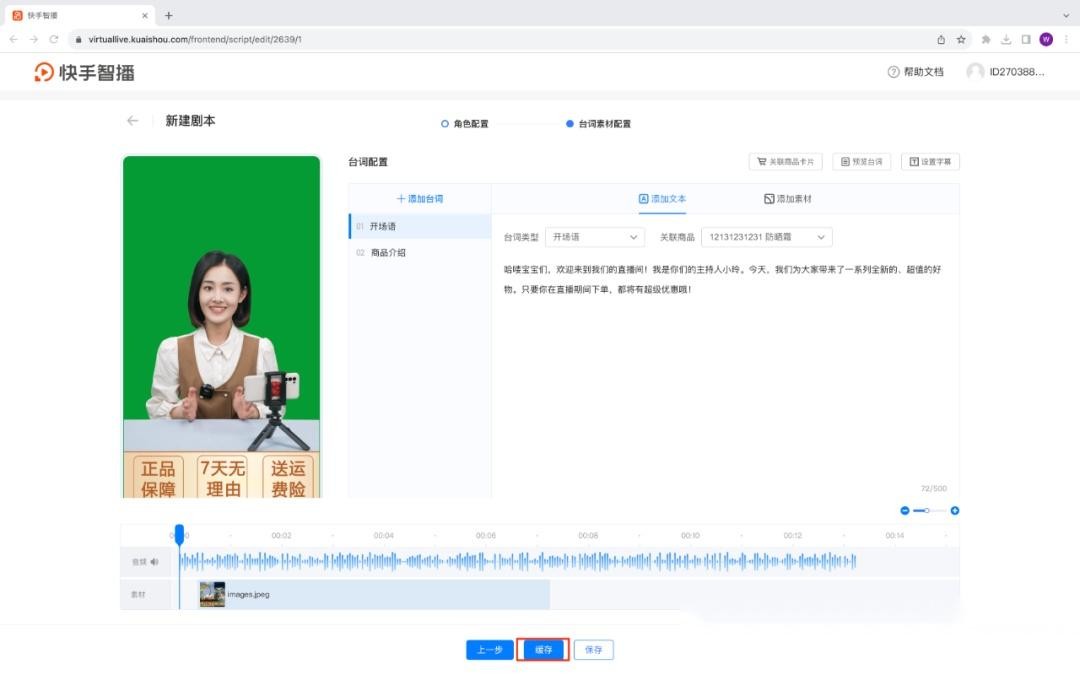This screenshot has height=675, width=1080.
Task: Click the 缓存 button
Action: click(543, 650)
